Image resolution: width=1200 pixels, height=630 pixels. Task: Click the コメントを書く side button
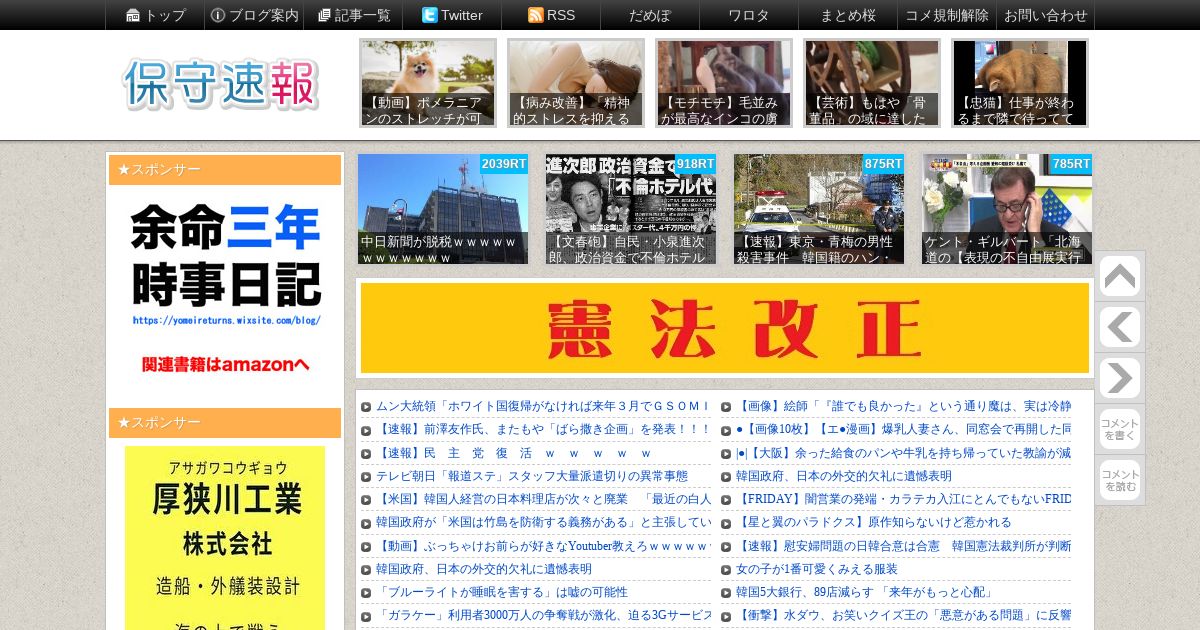[1119, 429]
